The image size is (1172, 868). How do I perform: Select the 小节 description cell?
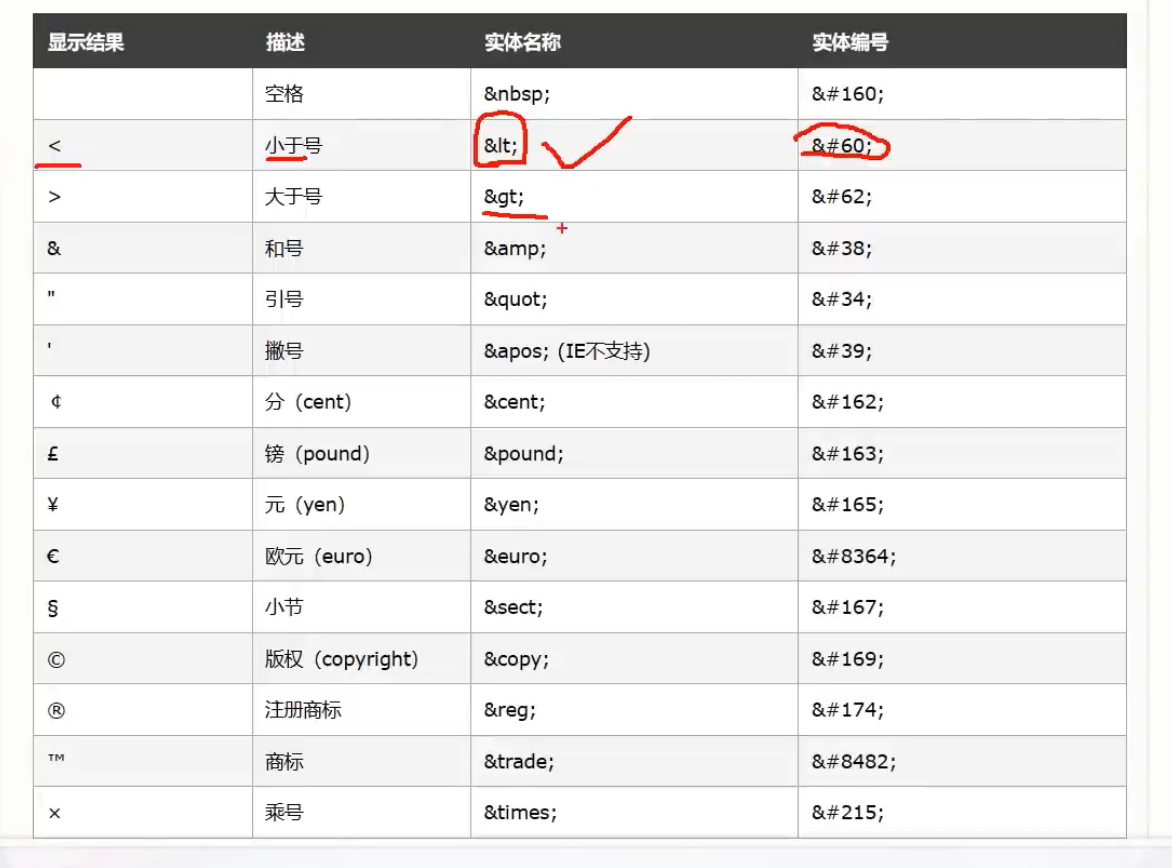pos(284,607)
